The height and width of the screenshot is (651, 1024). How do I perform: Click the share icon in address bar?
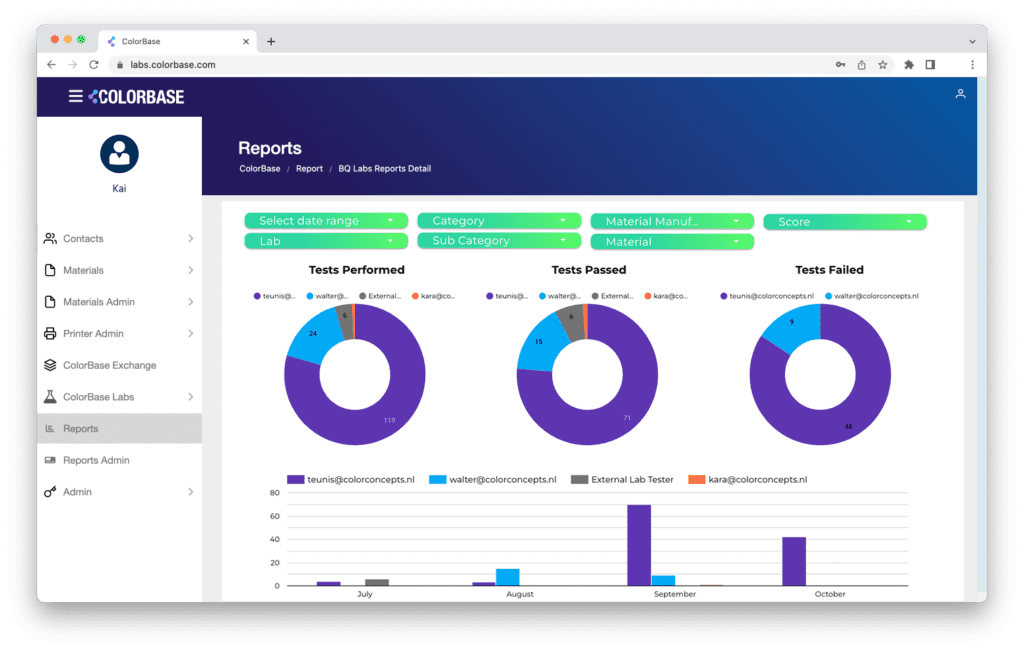pyautogui.click(x=861, y=65)
